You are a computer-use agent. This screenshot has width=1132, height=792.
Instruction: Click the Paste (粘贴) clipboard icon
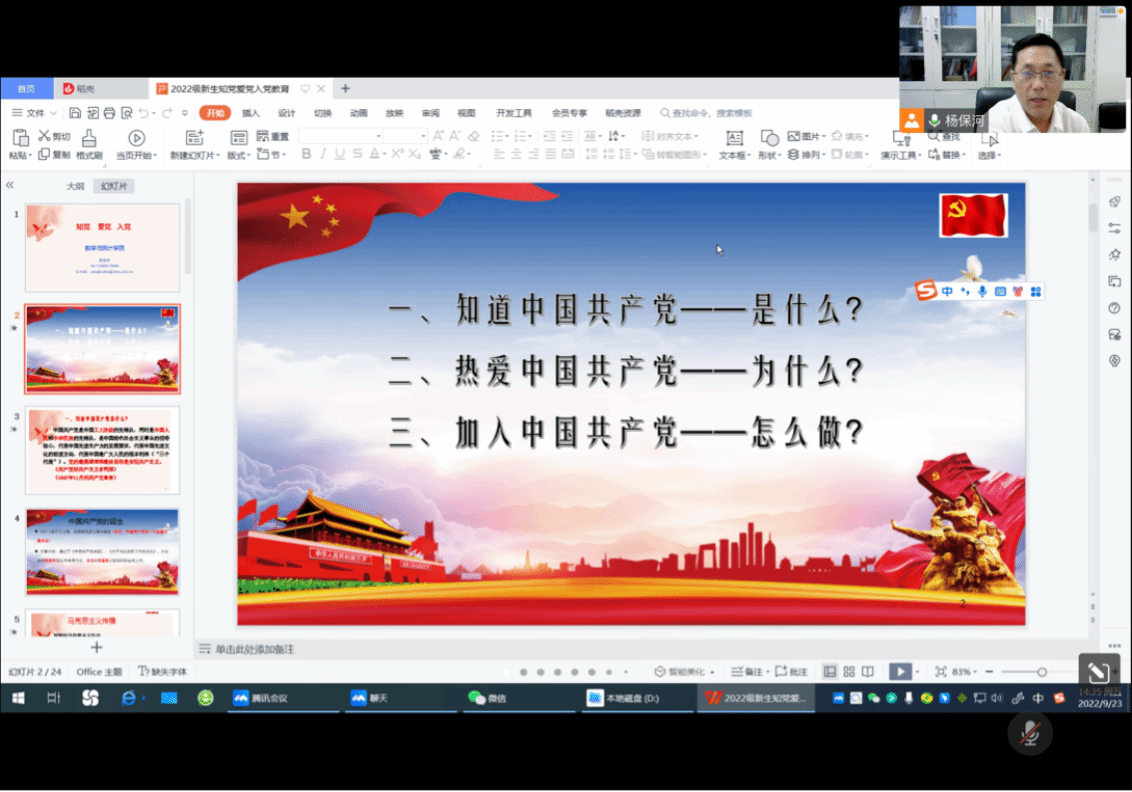[x=20, y=138]
